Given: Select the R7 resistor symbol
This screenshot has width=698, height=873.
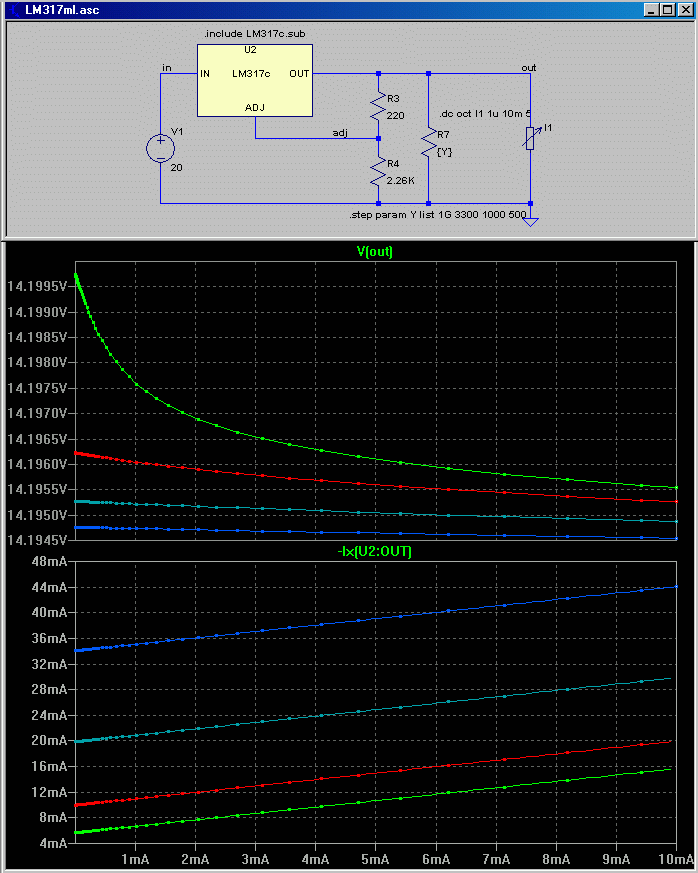Looking at the screenshot, I should 428,143.
